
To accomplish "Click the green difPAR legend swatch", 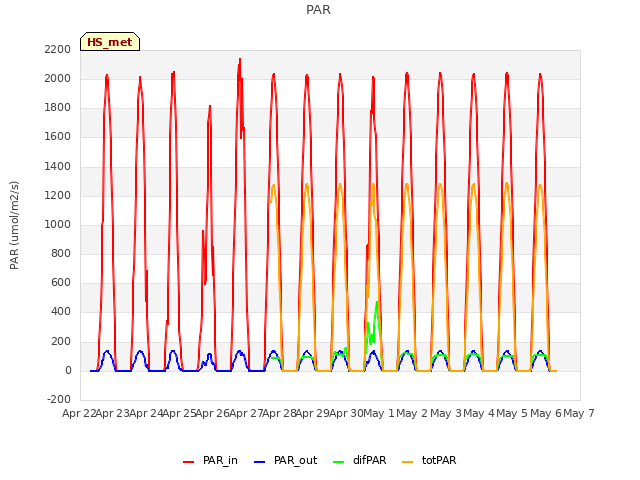I will click(x=339, y=461).
